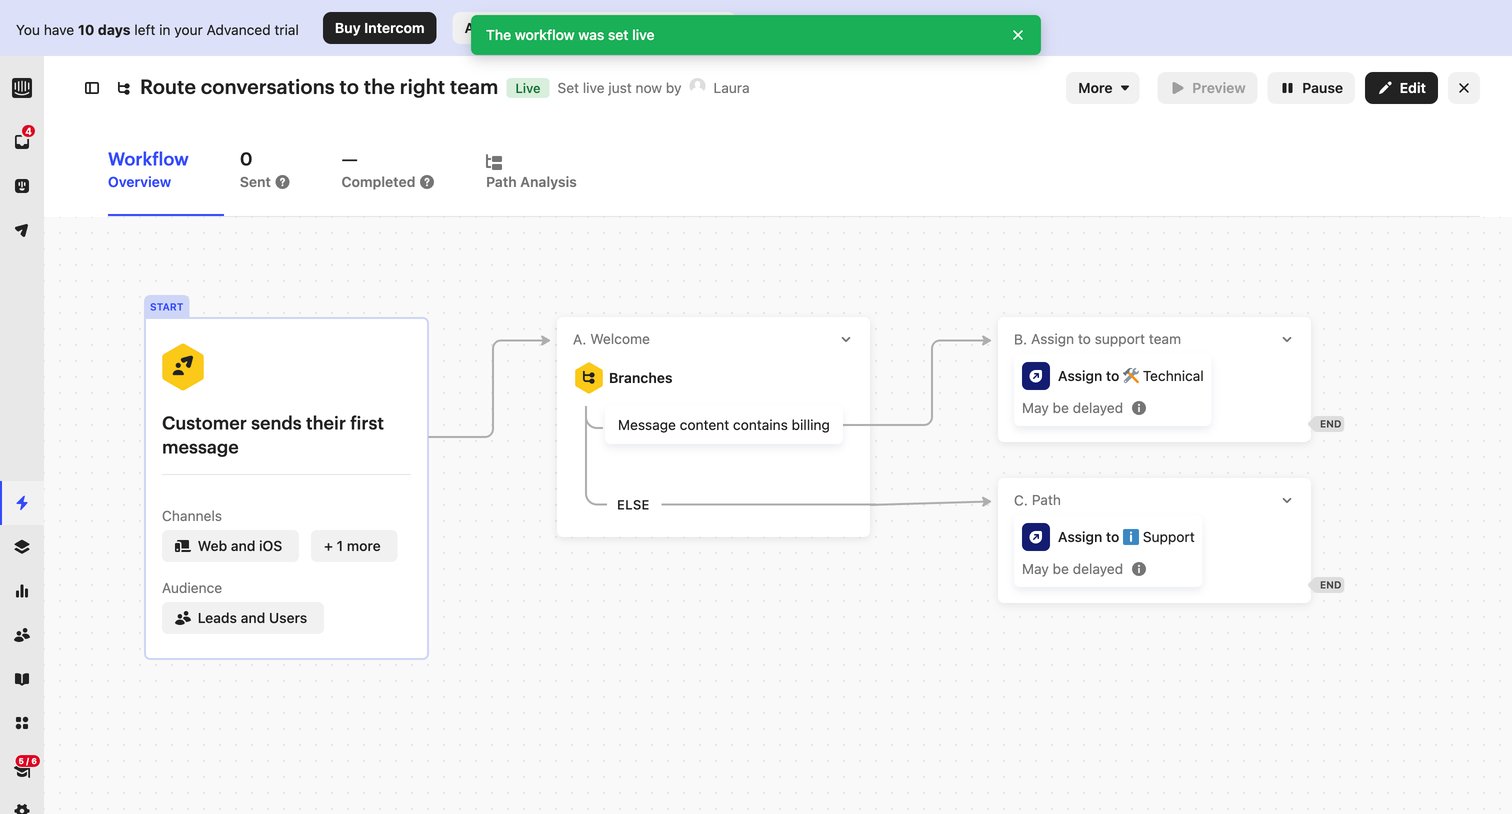1512x814 pixels.
Task: Click the Live status badge
Action: pos(528,88)
